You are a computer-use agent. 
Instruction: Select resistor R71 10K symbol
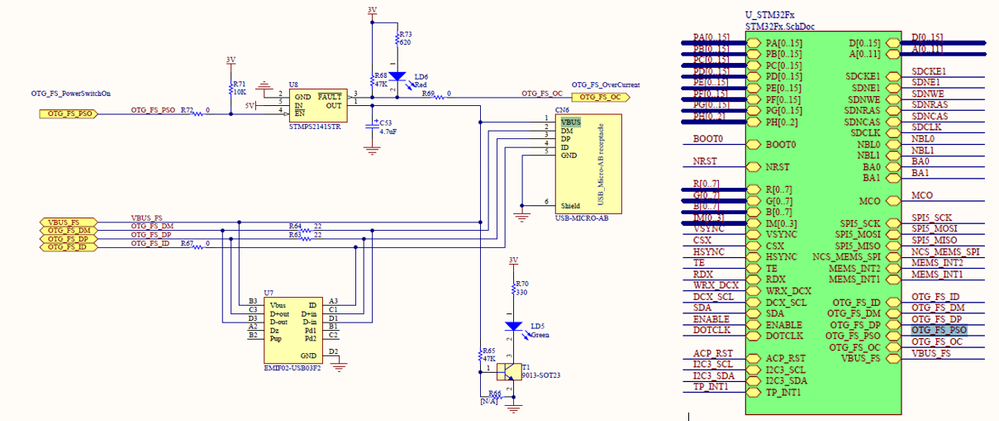[x=231, y=87]
